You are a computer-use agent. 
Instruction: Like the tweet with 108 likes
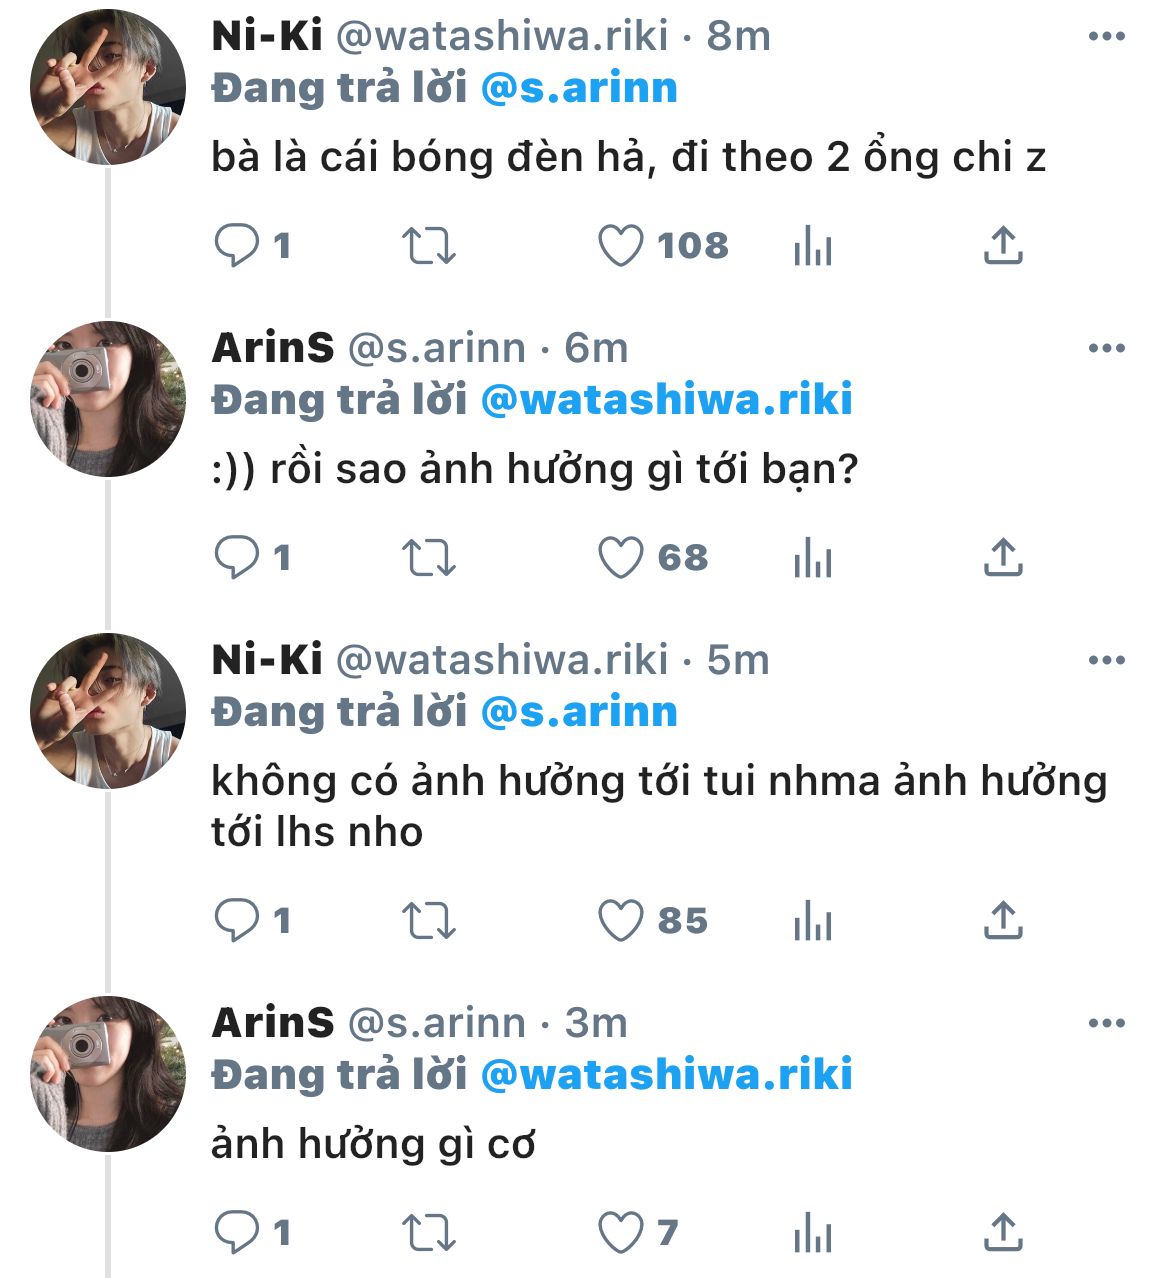click(x=620, y=246)
